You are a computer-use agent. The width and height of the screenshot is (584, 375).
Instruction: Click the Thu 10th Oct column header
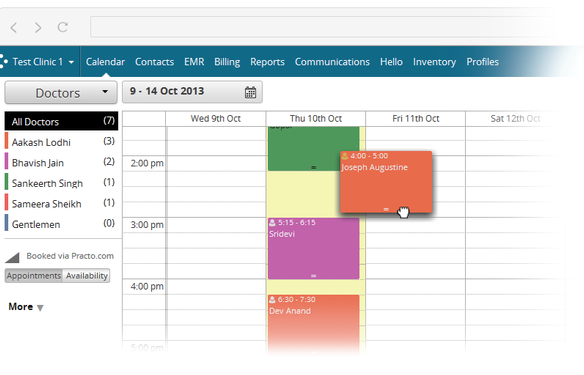coord(316,118)
